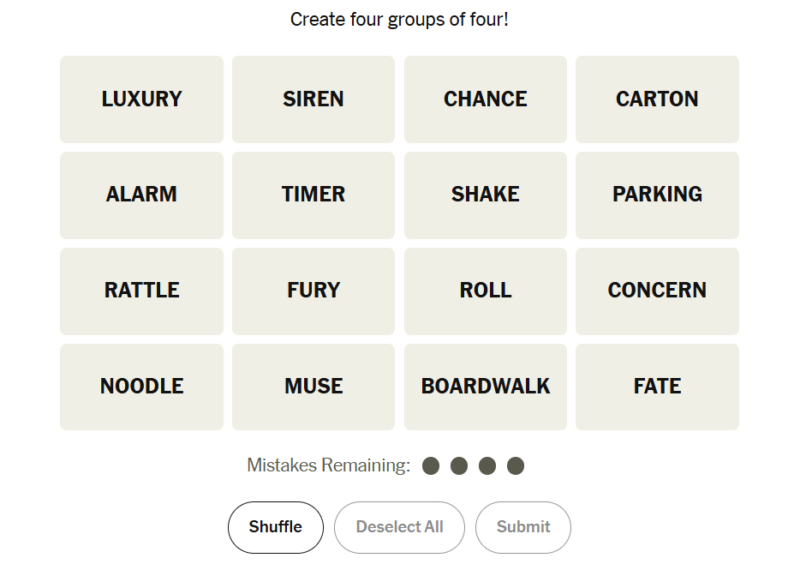Select the CONCERN tile

(x=657, y=291)
